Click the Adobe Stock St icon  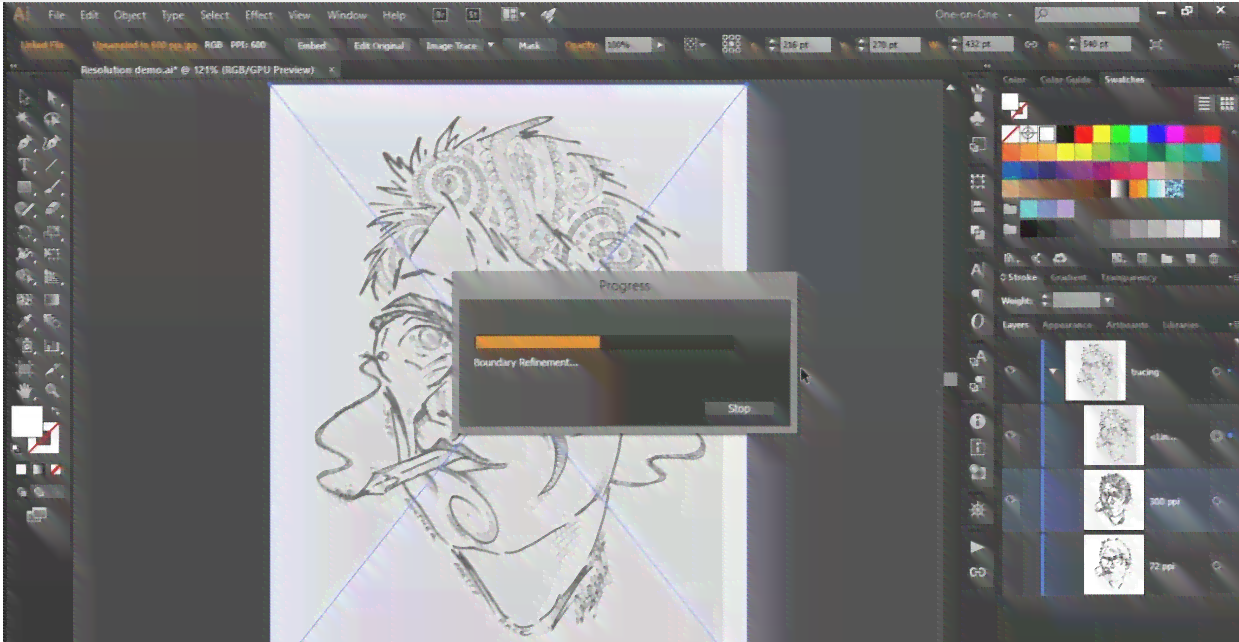click(473, 15)
